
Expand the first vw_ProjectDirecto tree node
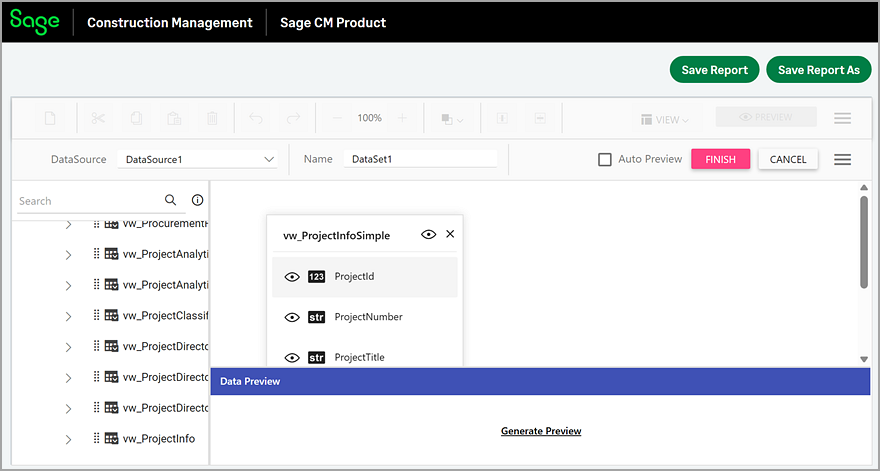pyautogui.click(x=68, y=347)
